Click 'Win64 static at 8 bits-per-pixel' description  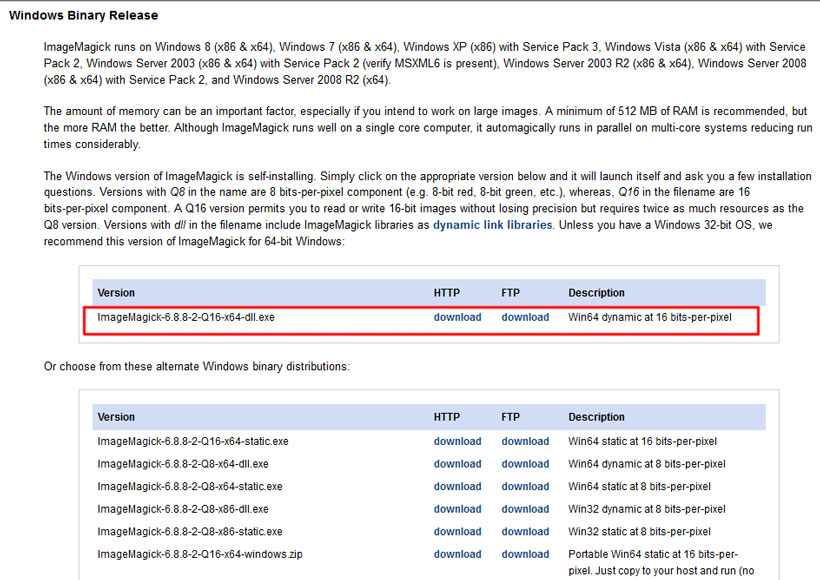click(x=639, y=486)
